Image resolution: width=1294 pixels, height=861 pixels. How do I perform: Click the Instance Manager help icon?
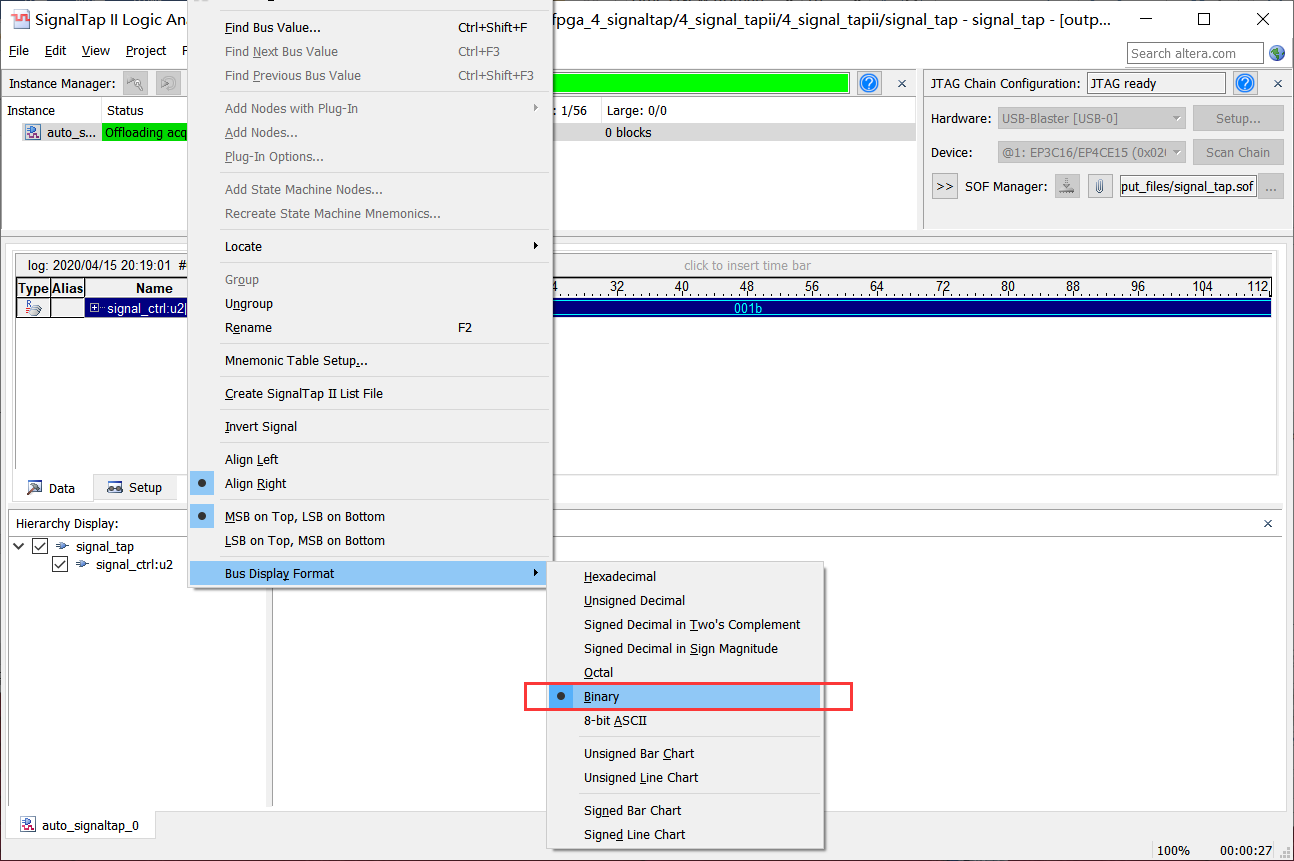click(x=869, y=84)
